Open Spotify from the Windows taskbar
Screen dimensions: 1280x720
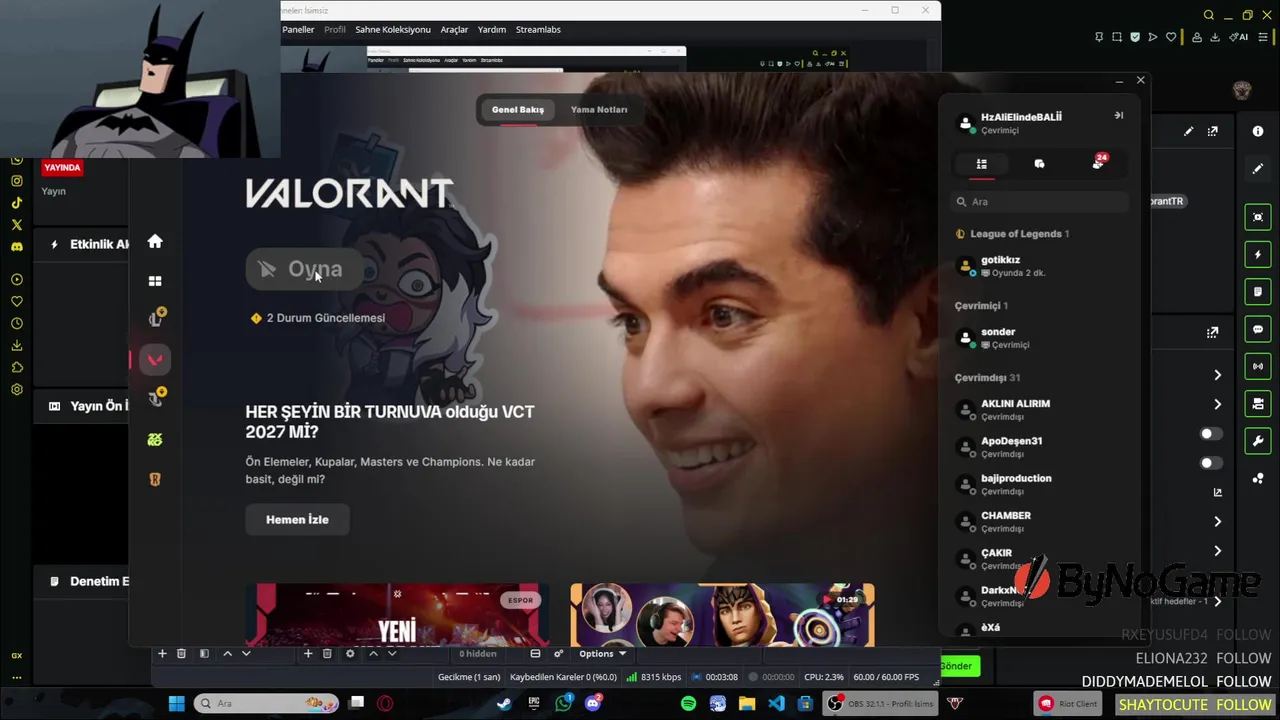point(688,704)
